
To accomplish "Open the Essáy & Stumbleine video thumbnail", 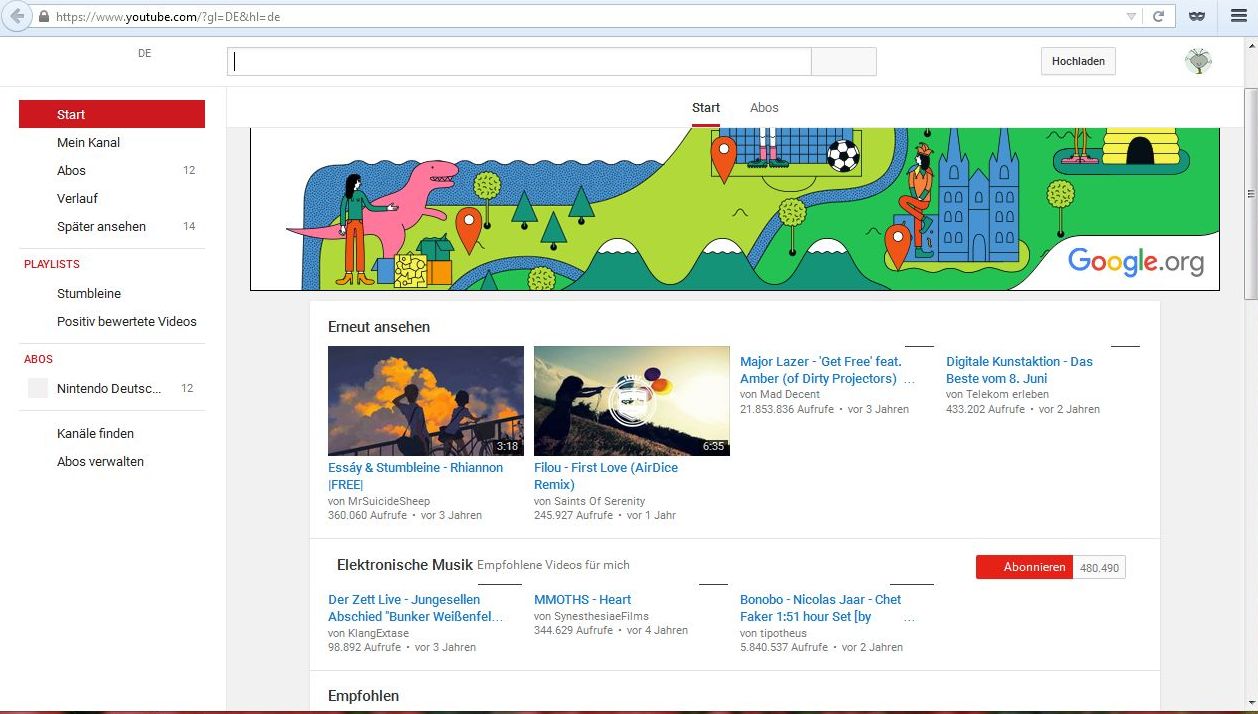I will pyautogui.click(x=426, y=401).
